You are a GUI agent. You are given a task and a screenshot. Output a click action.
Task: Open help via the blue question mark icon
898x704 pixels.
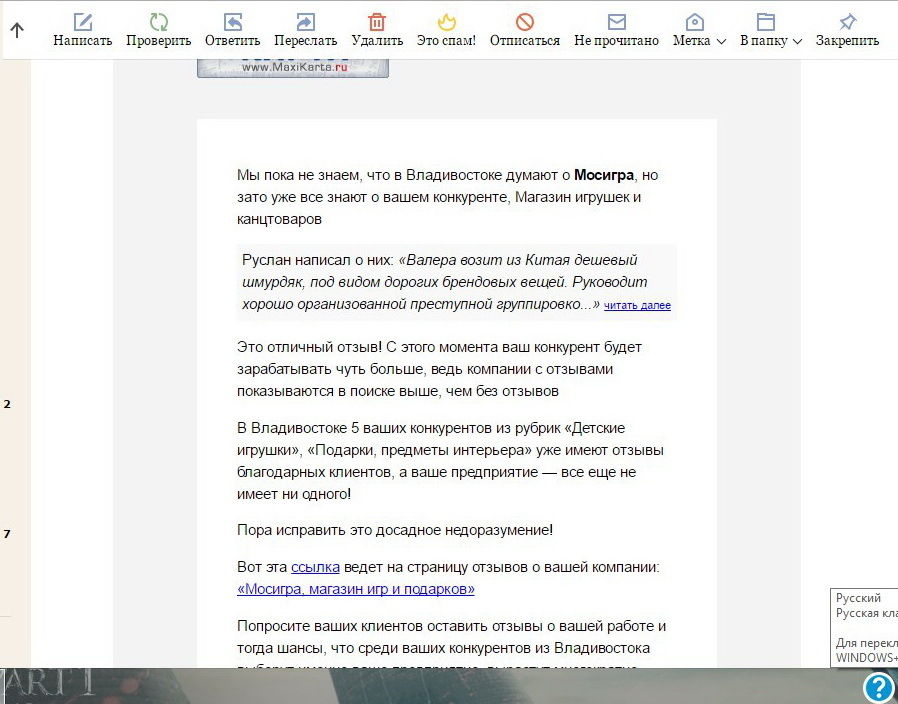[878, 686]
